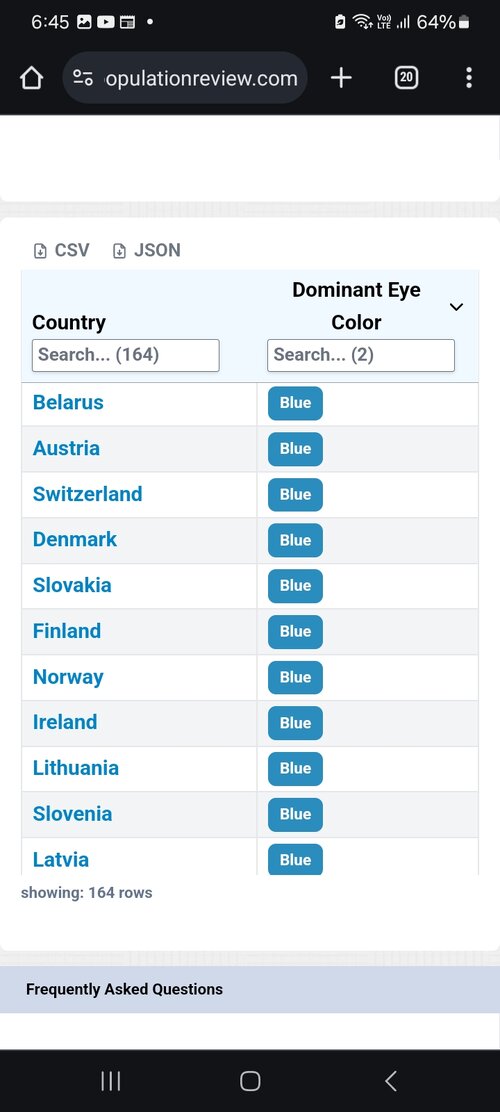Tap the Android recent apps button
Image resolution: width=500 pixels, height=1112 pixels.
pyautogui.click(x=111, y=1081)
